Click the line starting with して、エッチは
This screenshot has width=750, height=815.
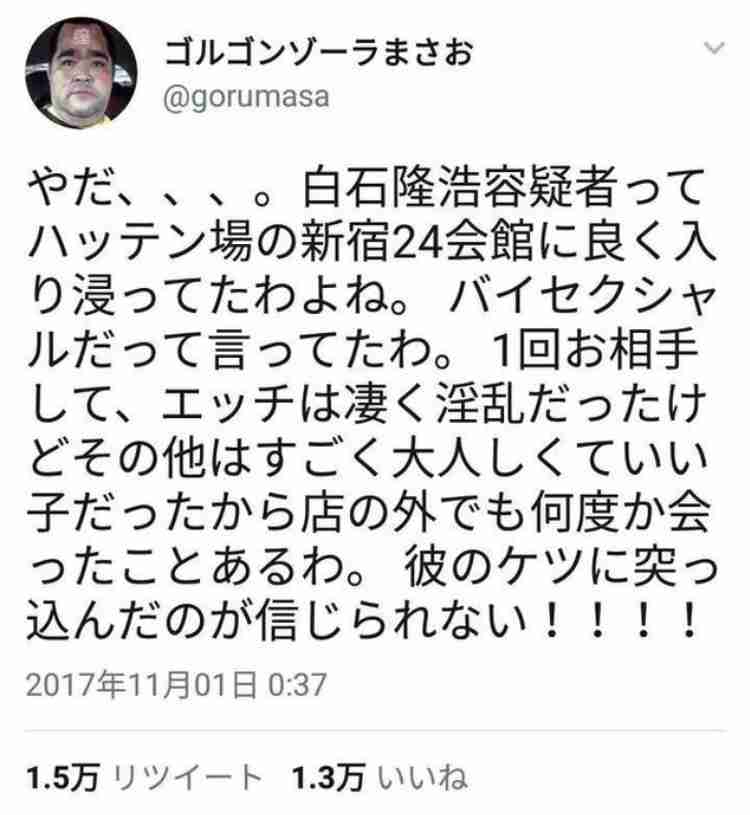coord(367,403)
